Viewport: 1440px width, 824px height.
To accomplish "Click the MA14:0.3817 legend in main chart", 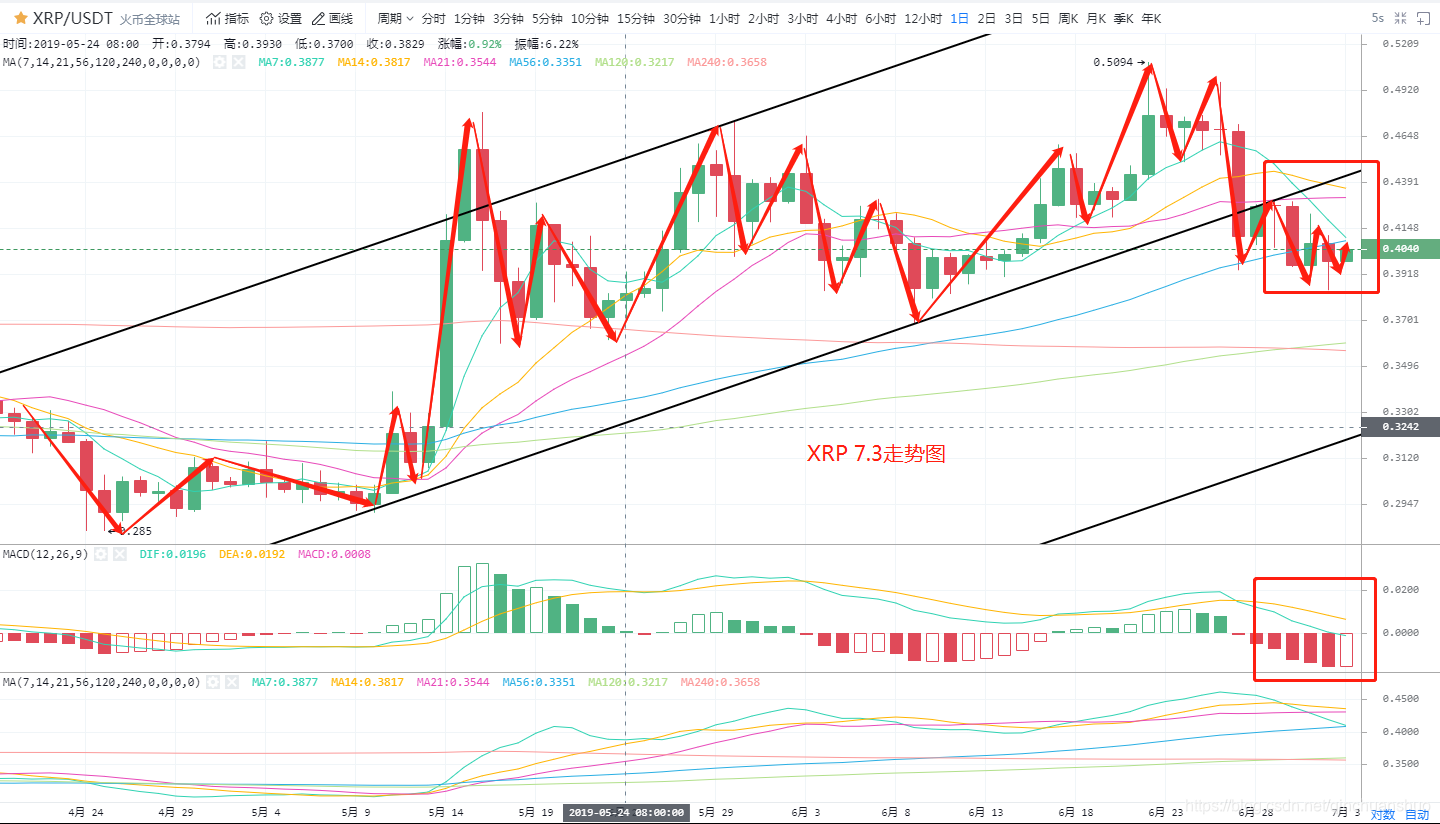I will click(x=374, y=62).
